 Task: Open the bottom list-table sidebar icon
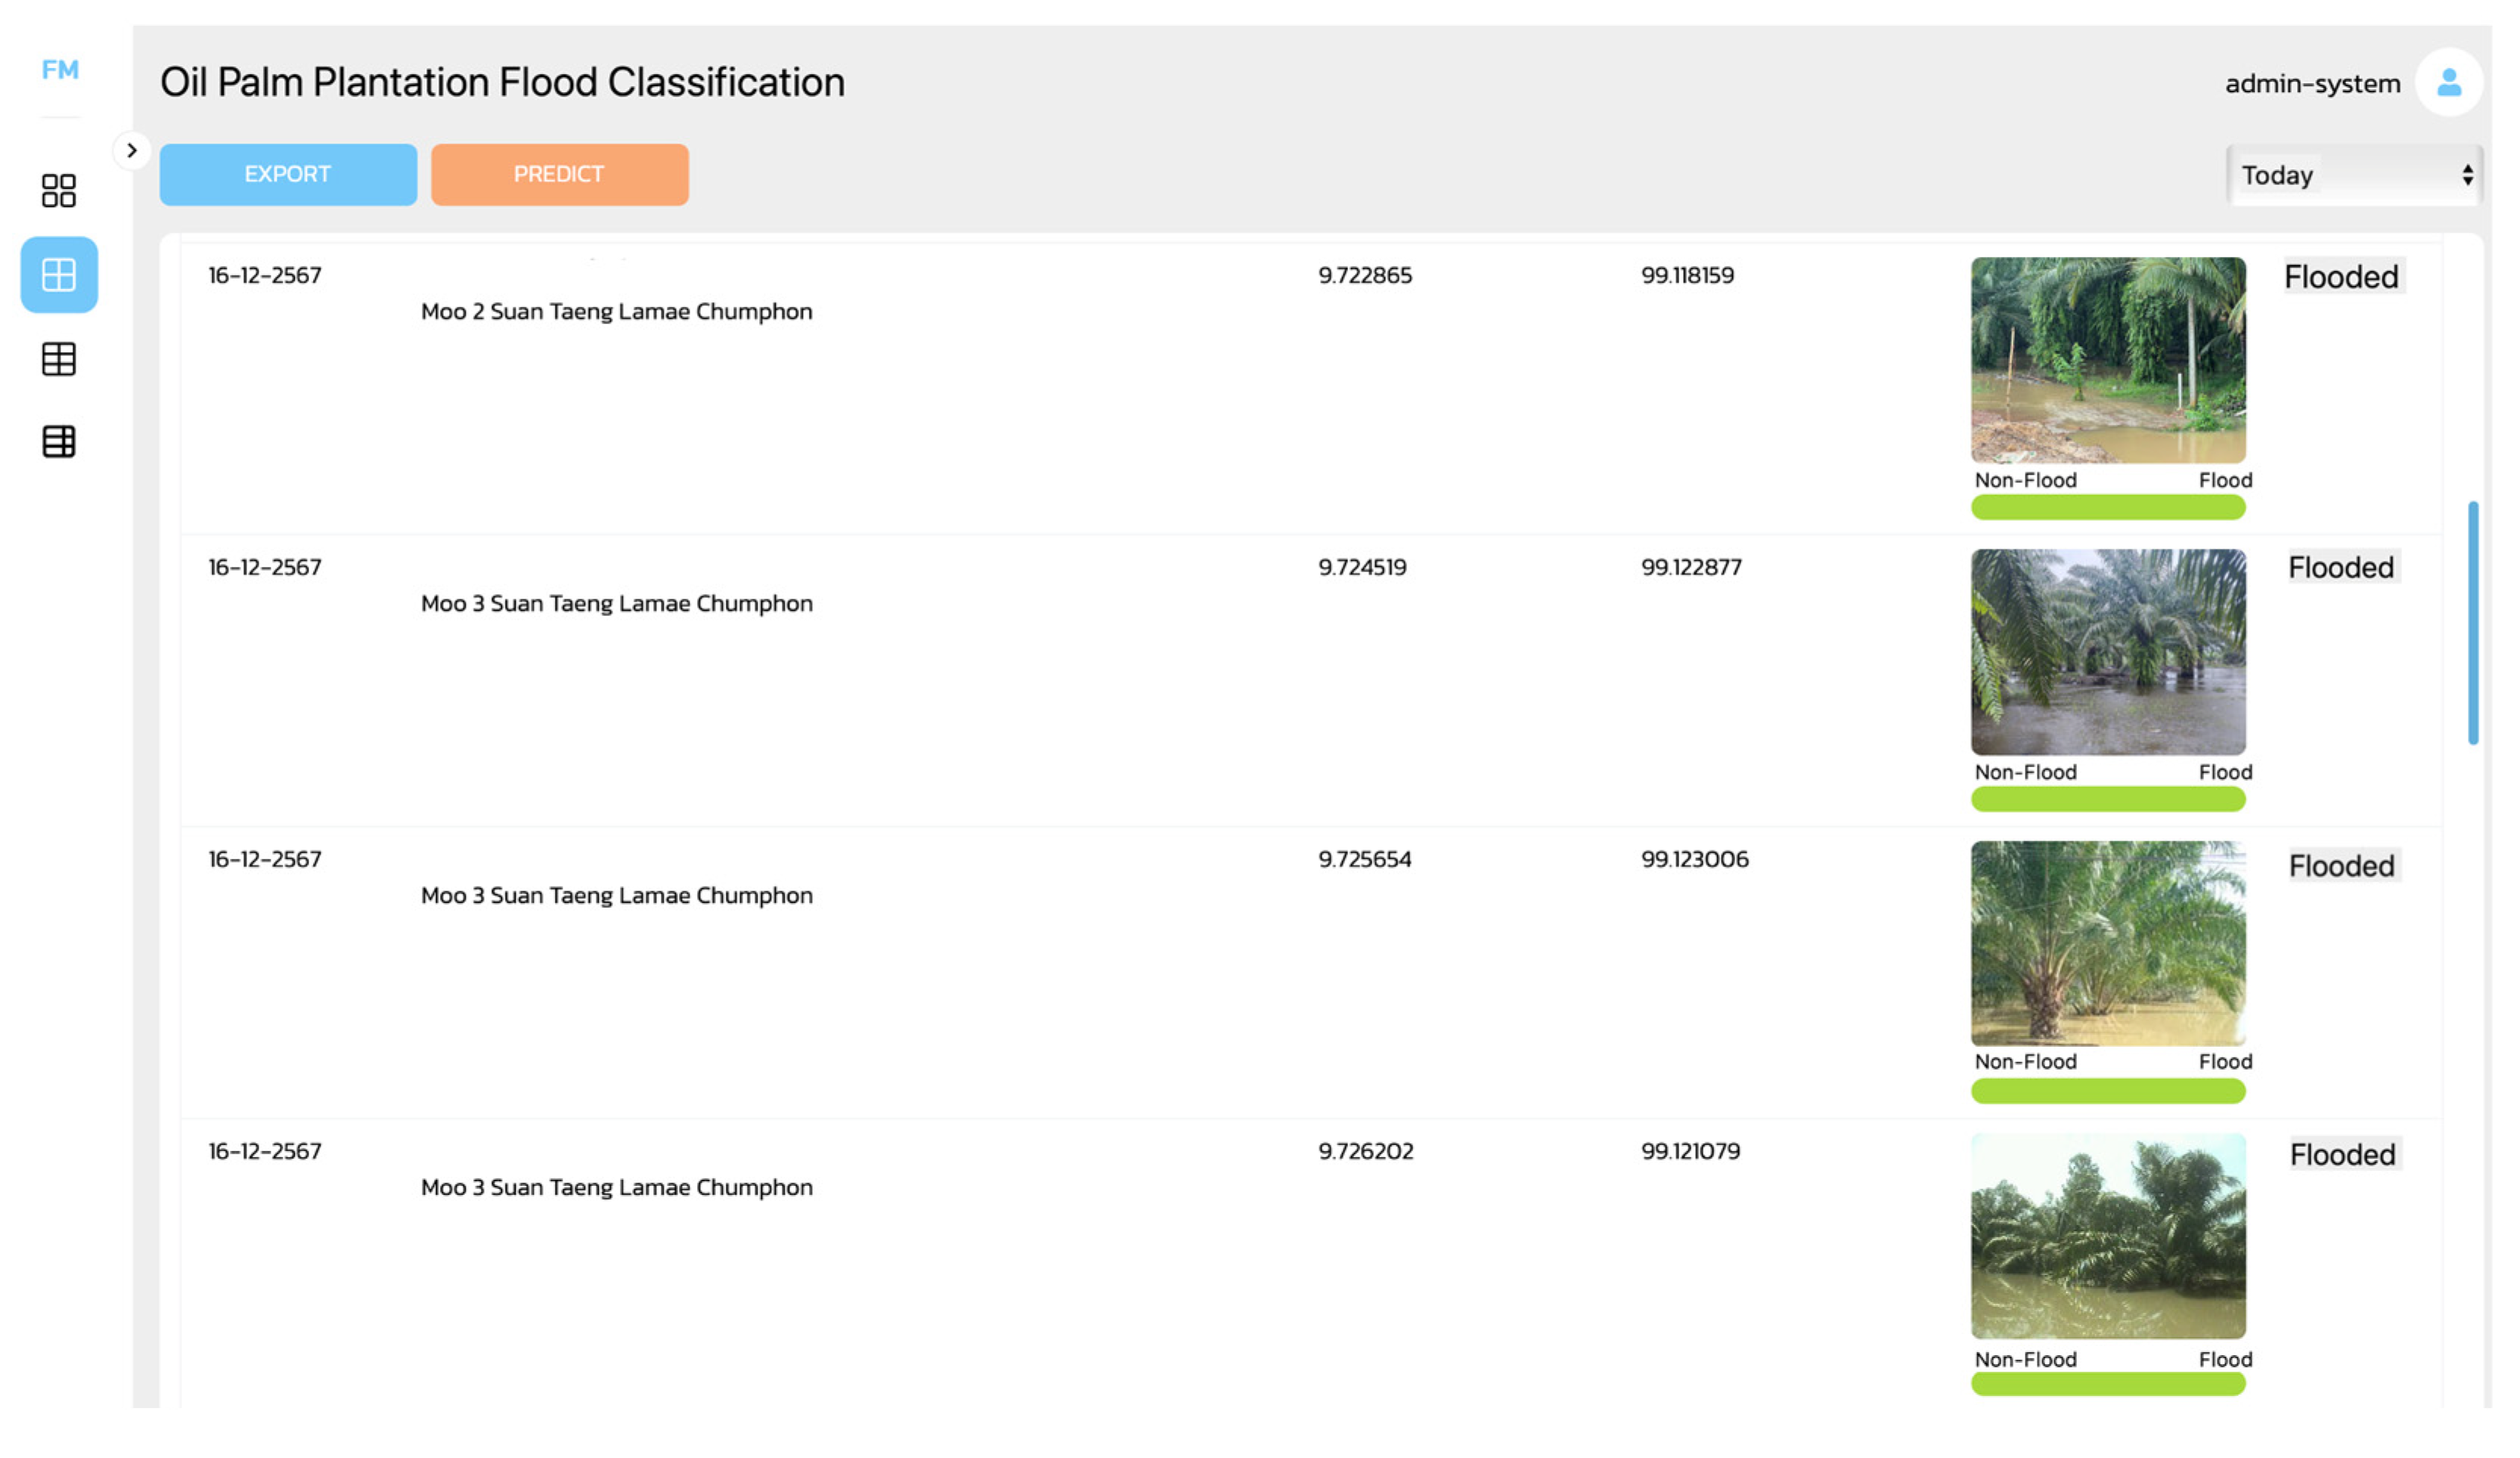pos(59,441)
